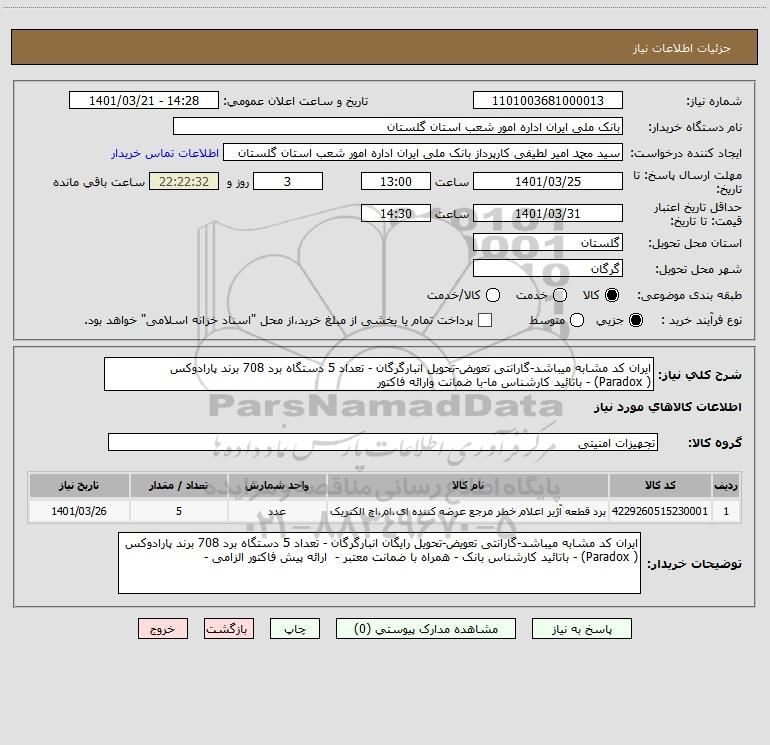
Task: Select the خدمت radio button
Action: click(x=560, y=295)
